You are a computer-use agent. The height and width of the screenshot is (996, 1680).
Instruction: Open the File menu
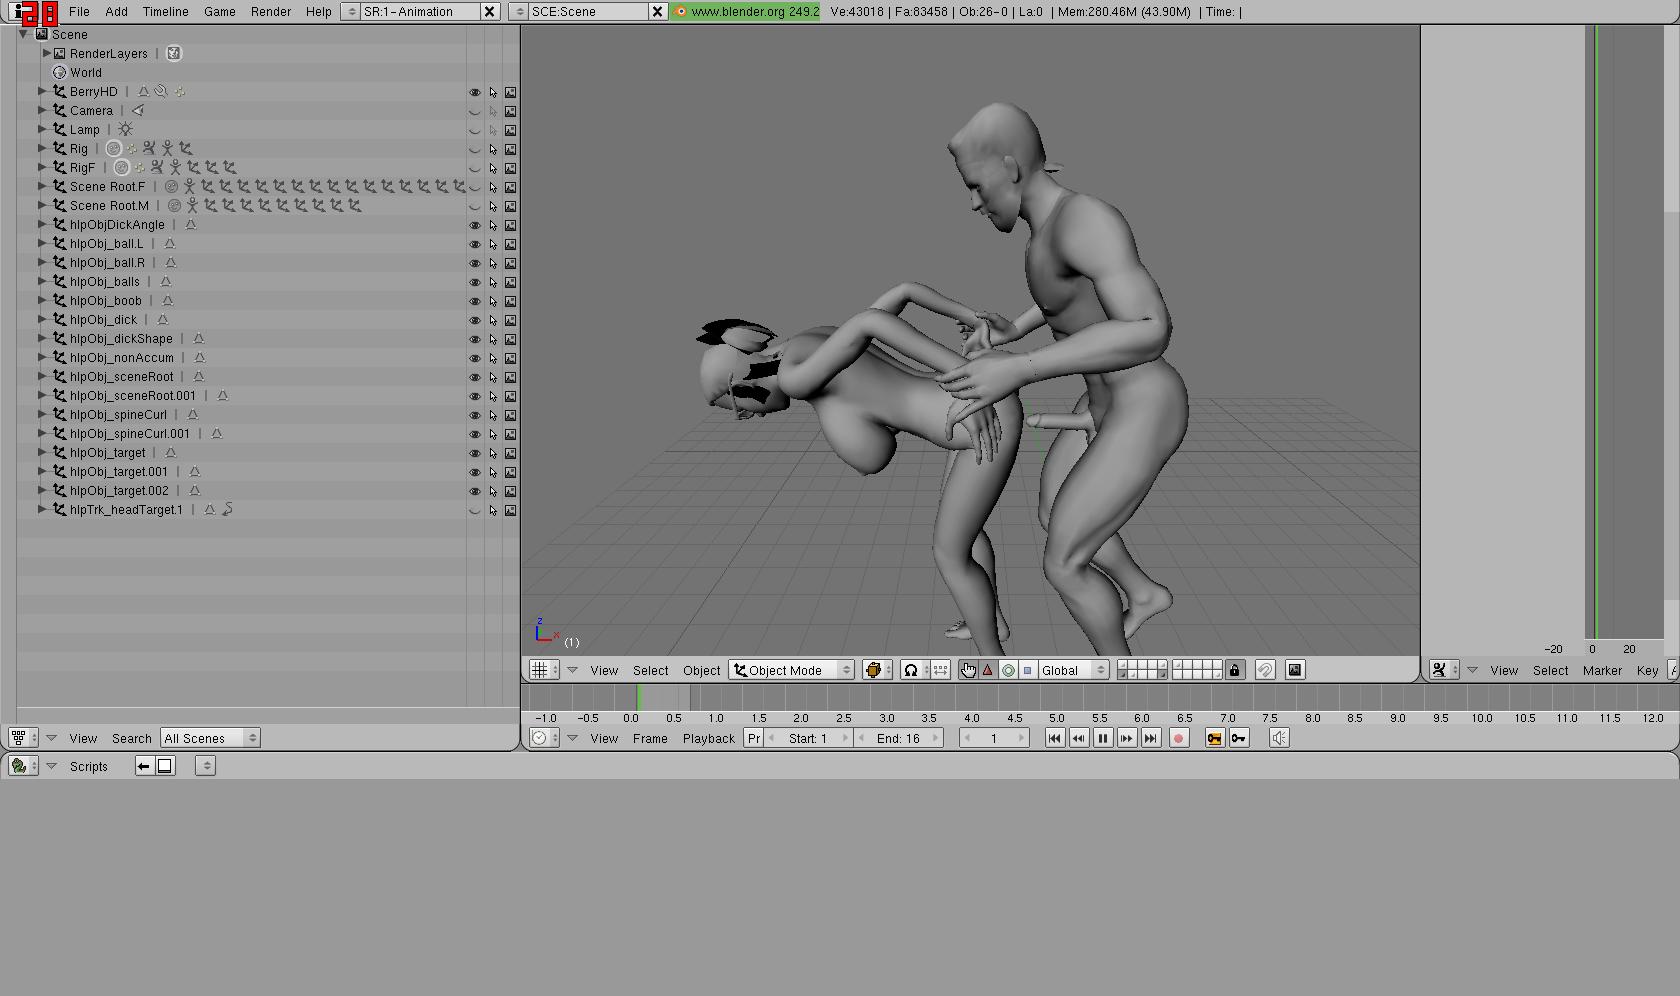[x=79, y=12]
